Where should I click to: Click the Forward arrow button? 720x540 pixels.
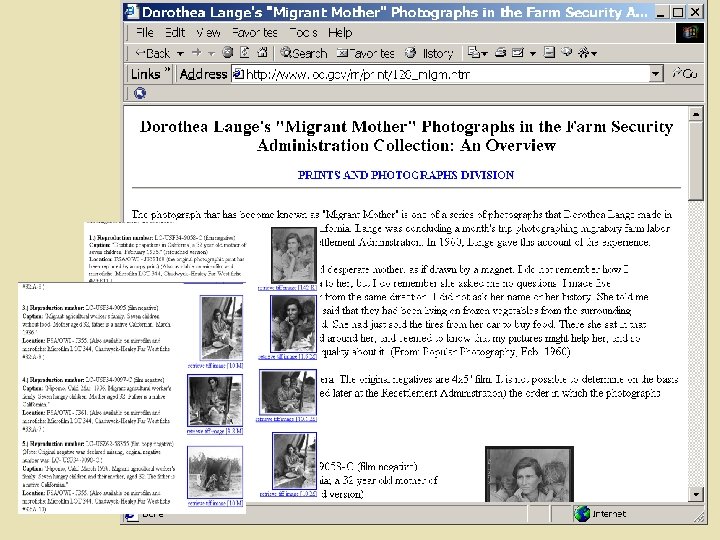pyautogui.click(x=197, y=53)
